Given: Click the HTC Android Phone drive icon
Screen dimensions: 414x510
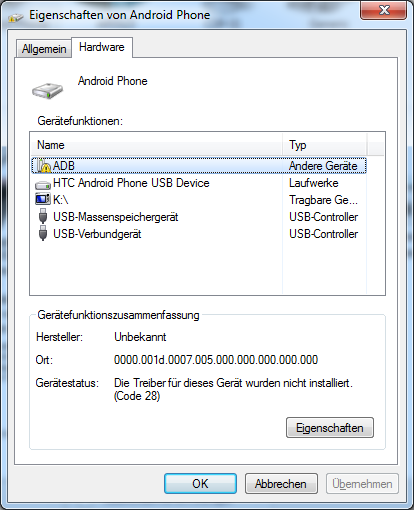Looking at the screenshot, I should [43, 185].
